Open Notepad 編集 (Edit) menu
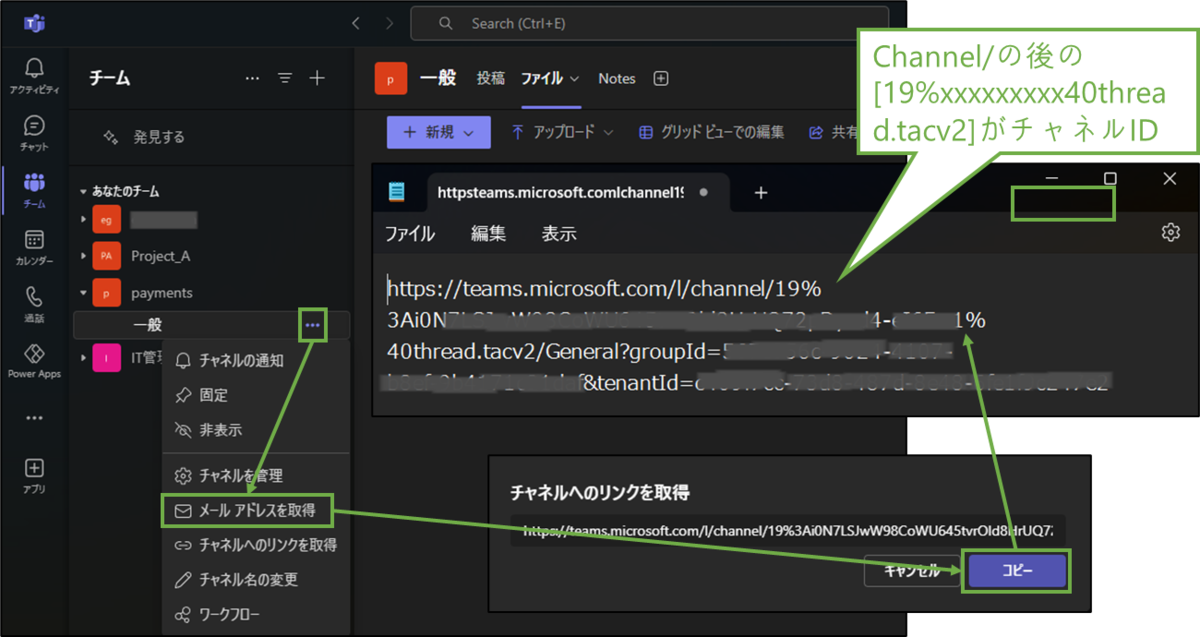Screen dimensions: 1200x637 coord(489,234)
